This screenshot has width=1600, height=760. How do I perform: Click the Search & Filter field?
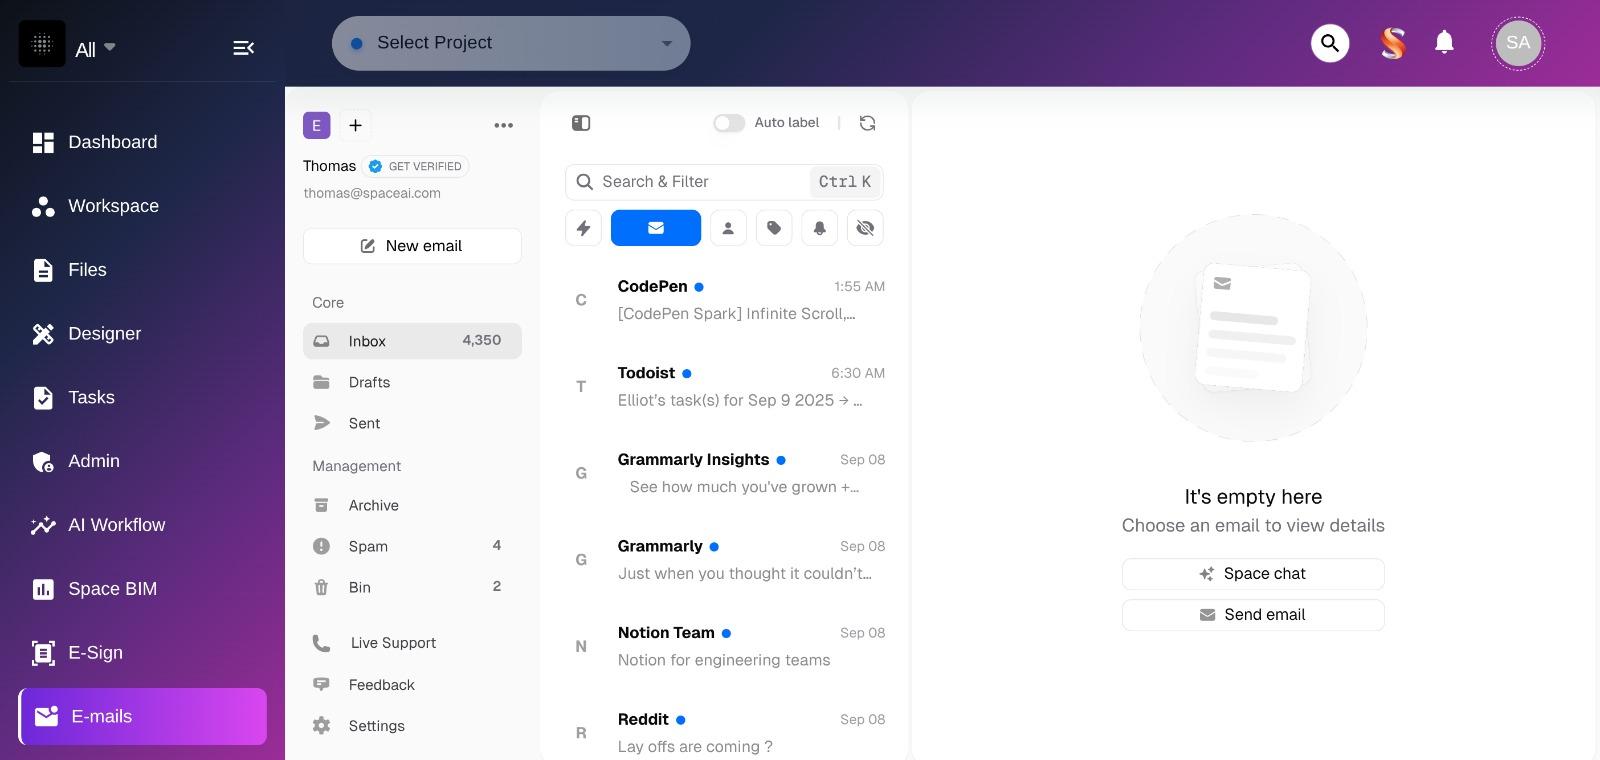click(x=700, y=182)
